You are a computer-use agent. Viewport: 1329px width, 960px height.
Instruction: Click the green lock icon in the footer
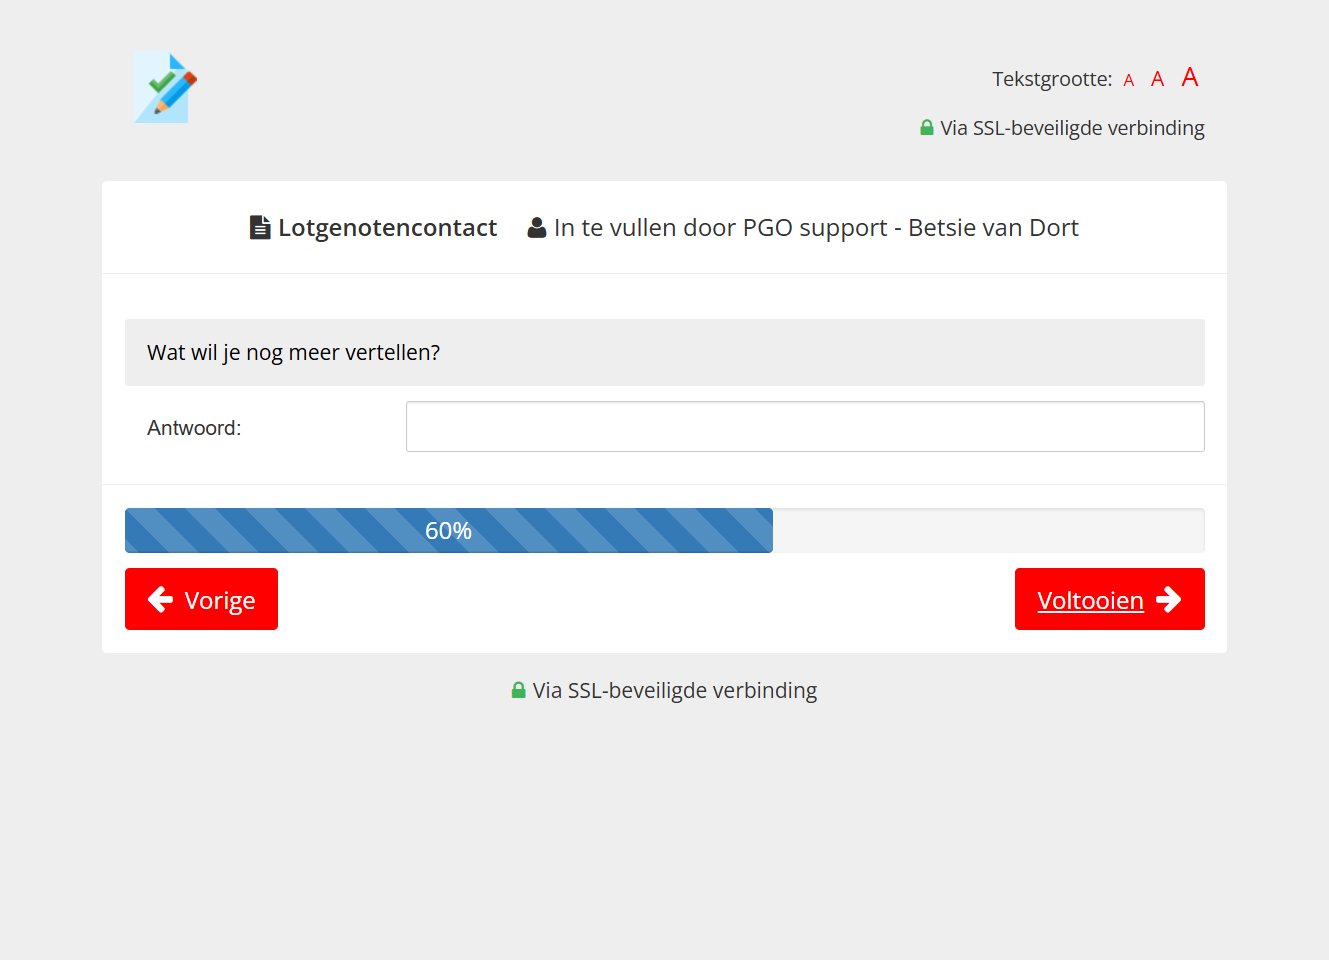click(519, 690)
